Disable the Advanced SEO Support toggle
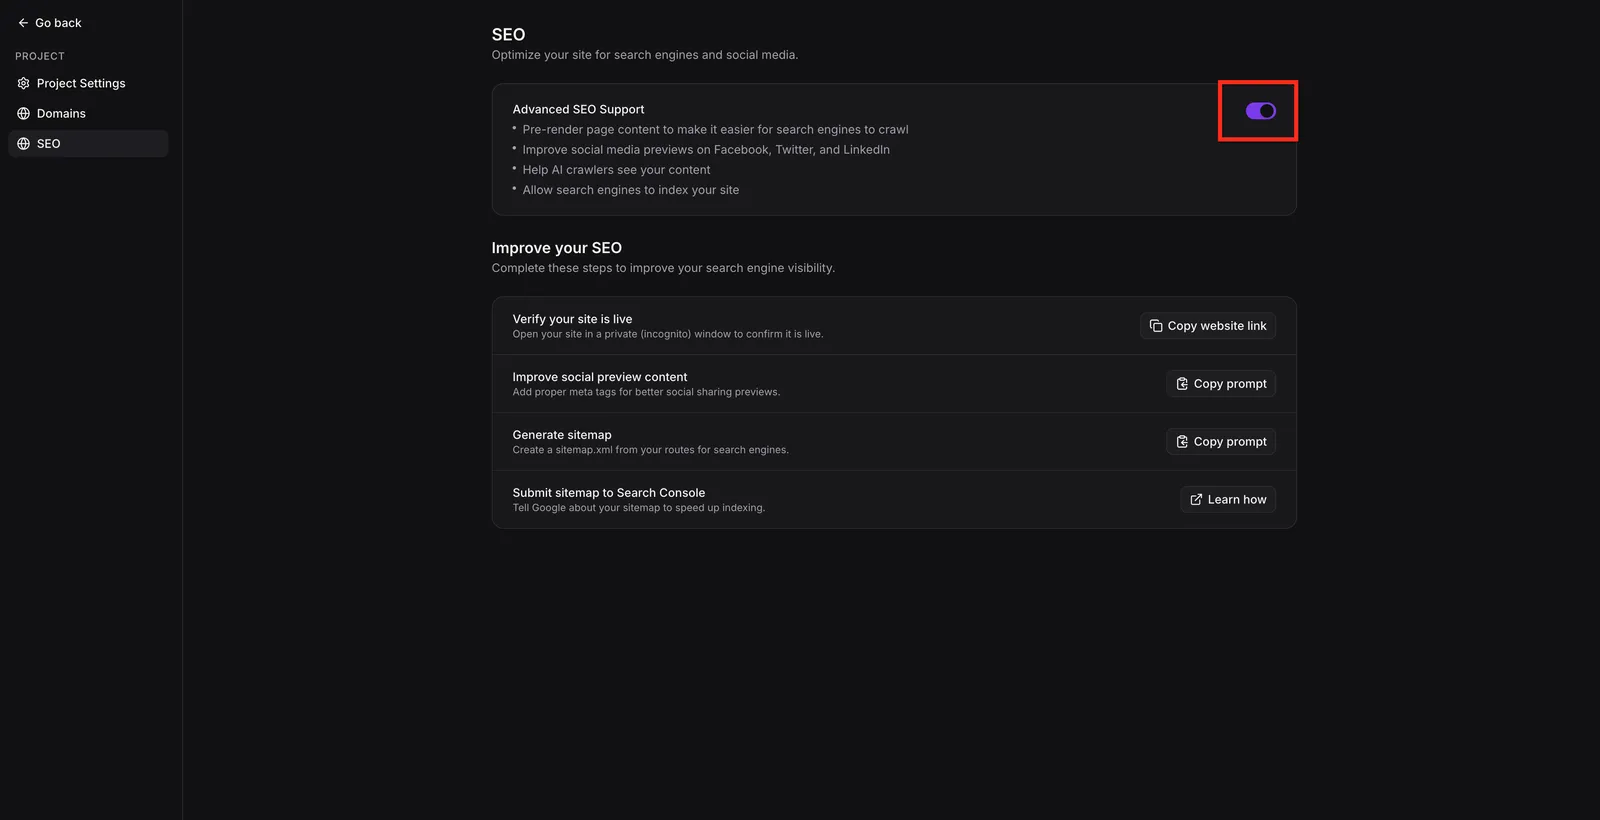 pos(1260,111)
